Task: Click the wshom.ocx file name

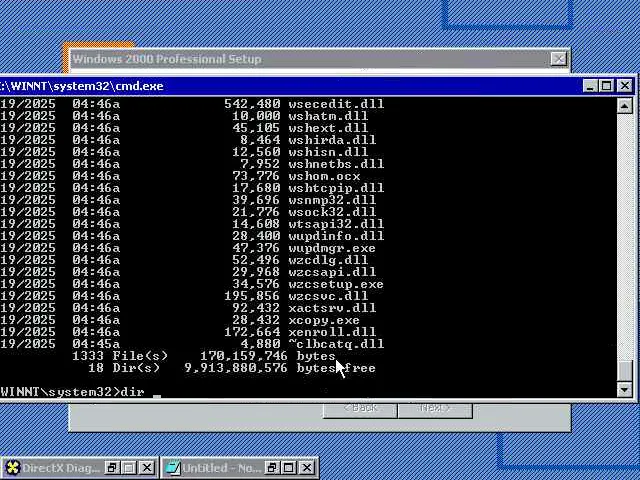Action: (x=324, y=176)
